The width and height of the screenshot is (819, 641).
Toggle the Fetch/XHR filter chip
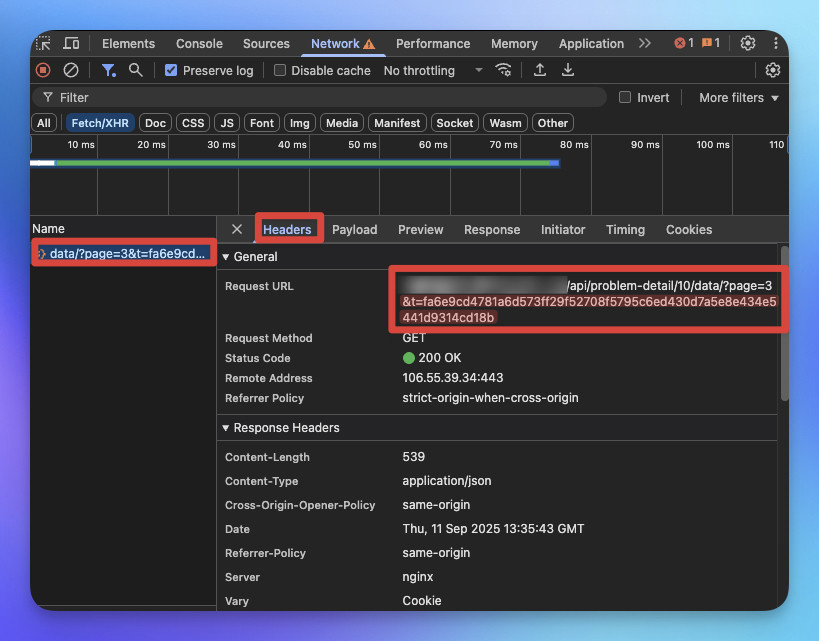pyautogui.click(x=100, y=123)
